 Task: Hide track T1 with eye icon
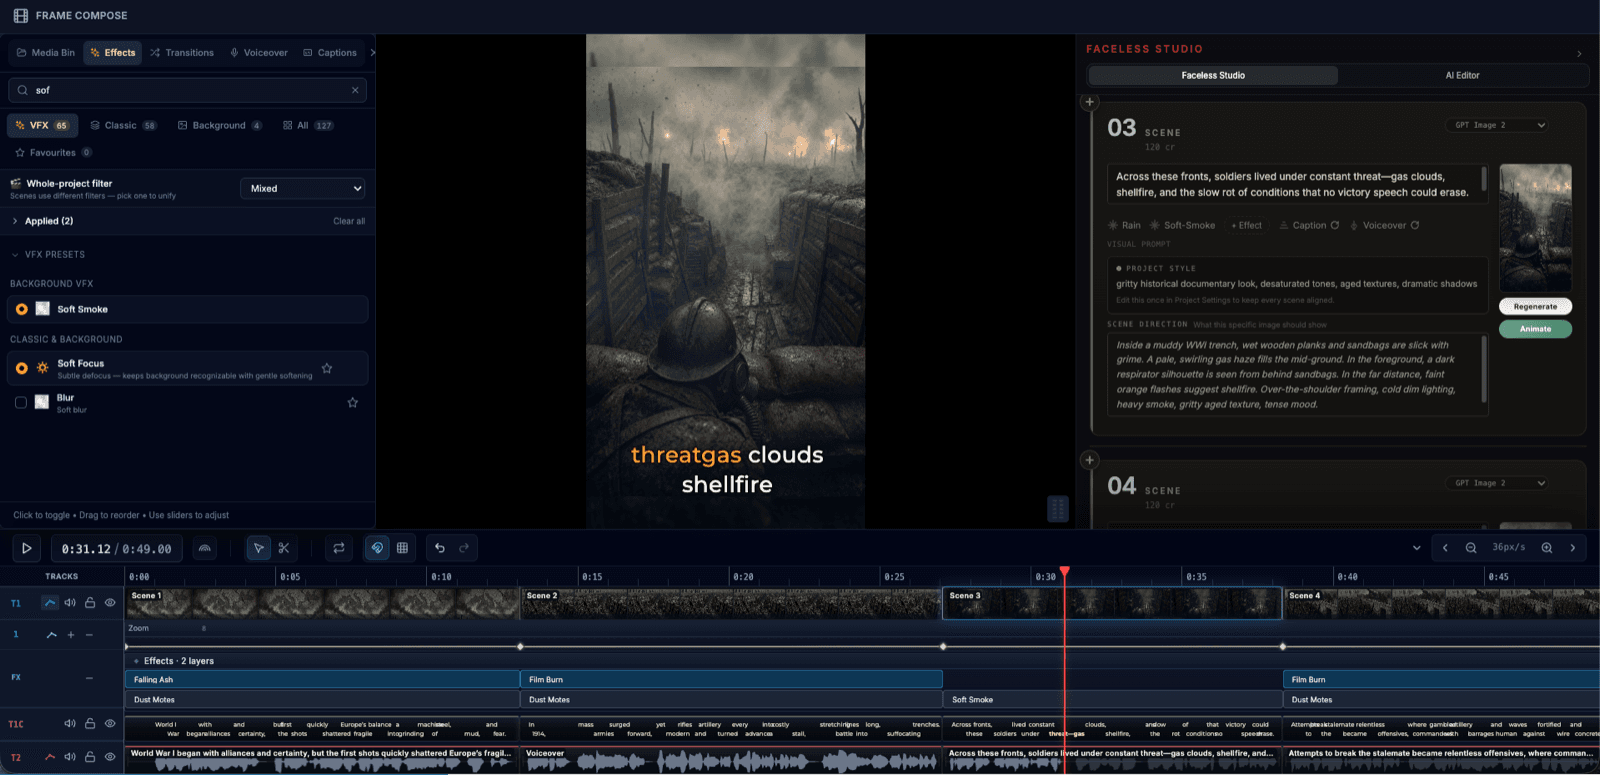point(110,603)
